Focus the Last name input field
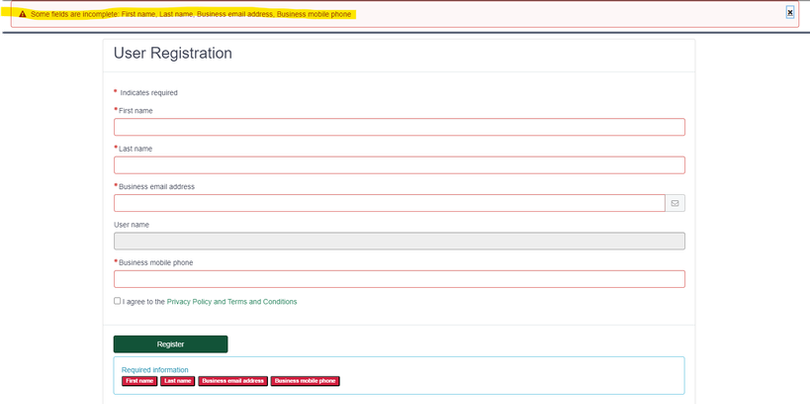 pyautogui.click(x=399, y=165)
